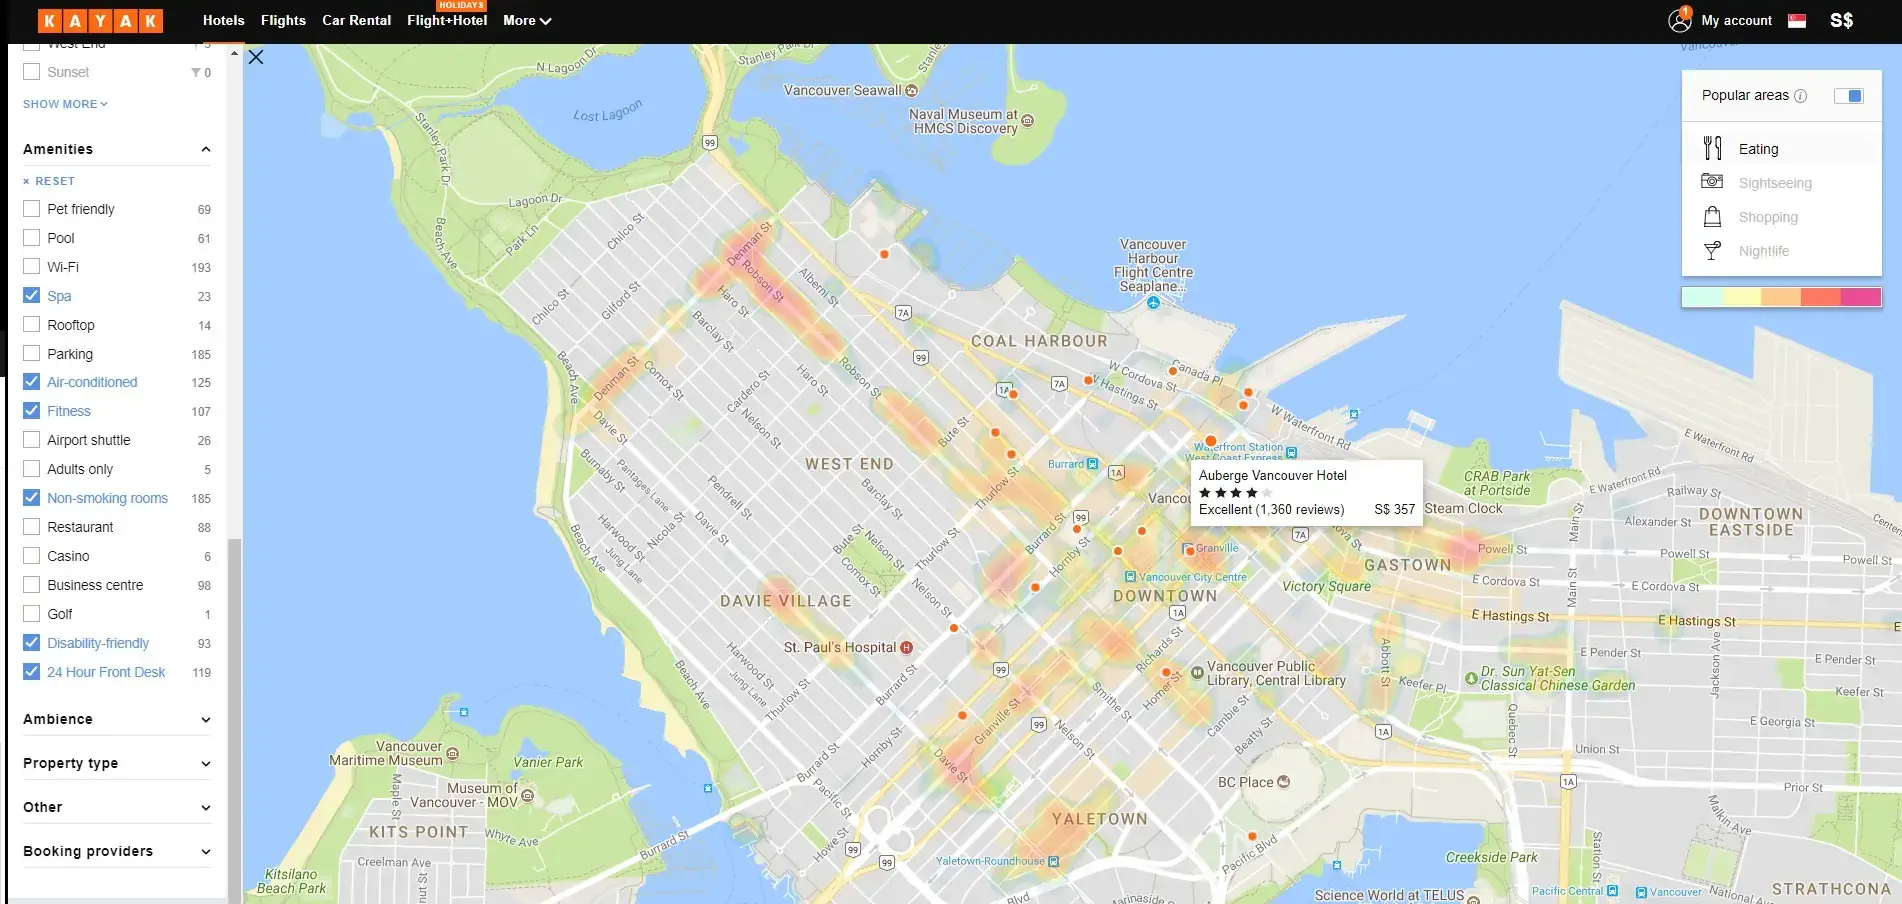1902x904 pixels.
Task: Click the Sunset filter funnel icon
Action: [196, 72]
